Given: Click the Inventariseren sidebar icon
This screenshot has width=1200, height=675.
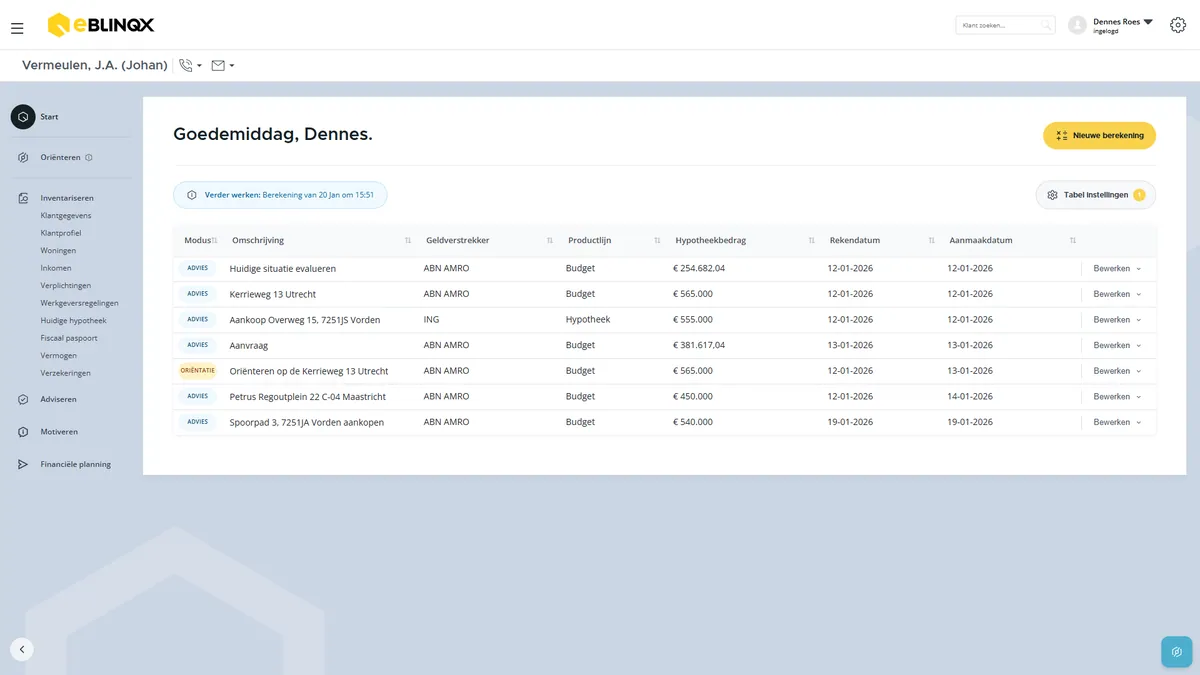Looking at the screenshot, I should [23, 198].
